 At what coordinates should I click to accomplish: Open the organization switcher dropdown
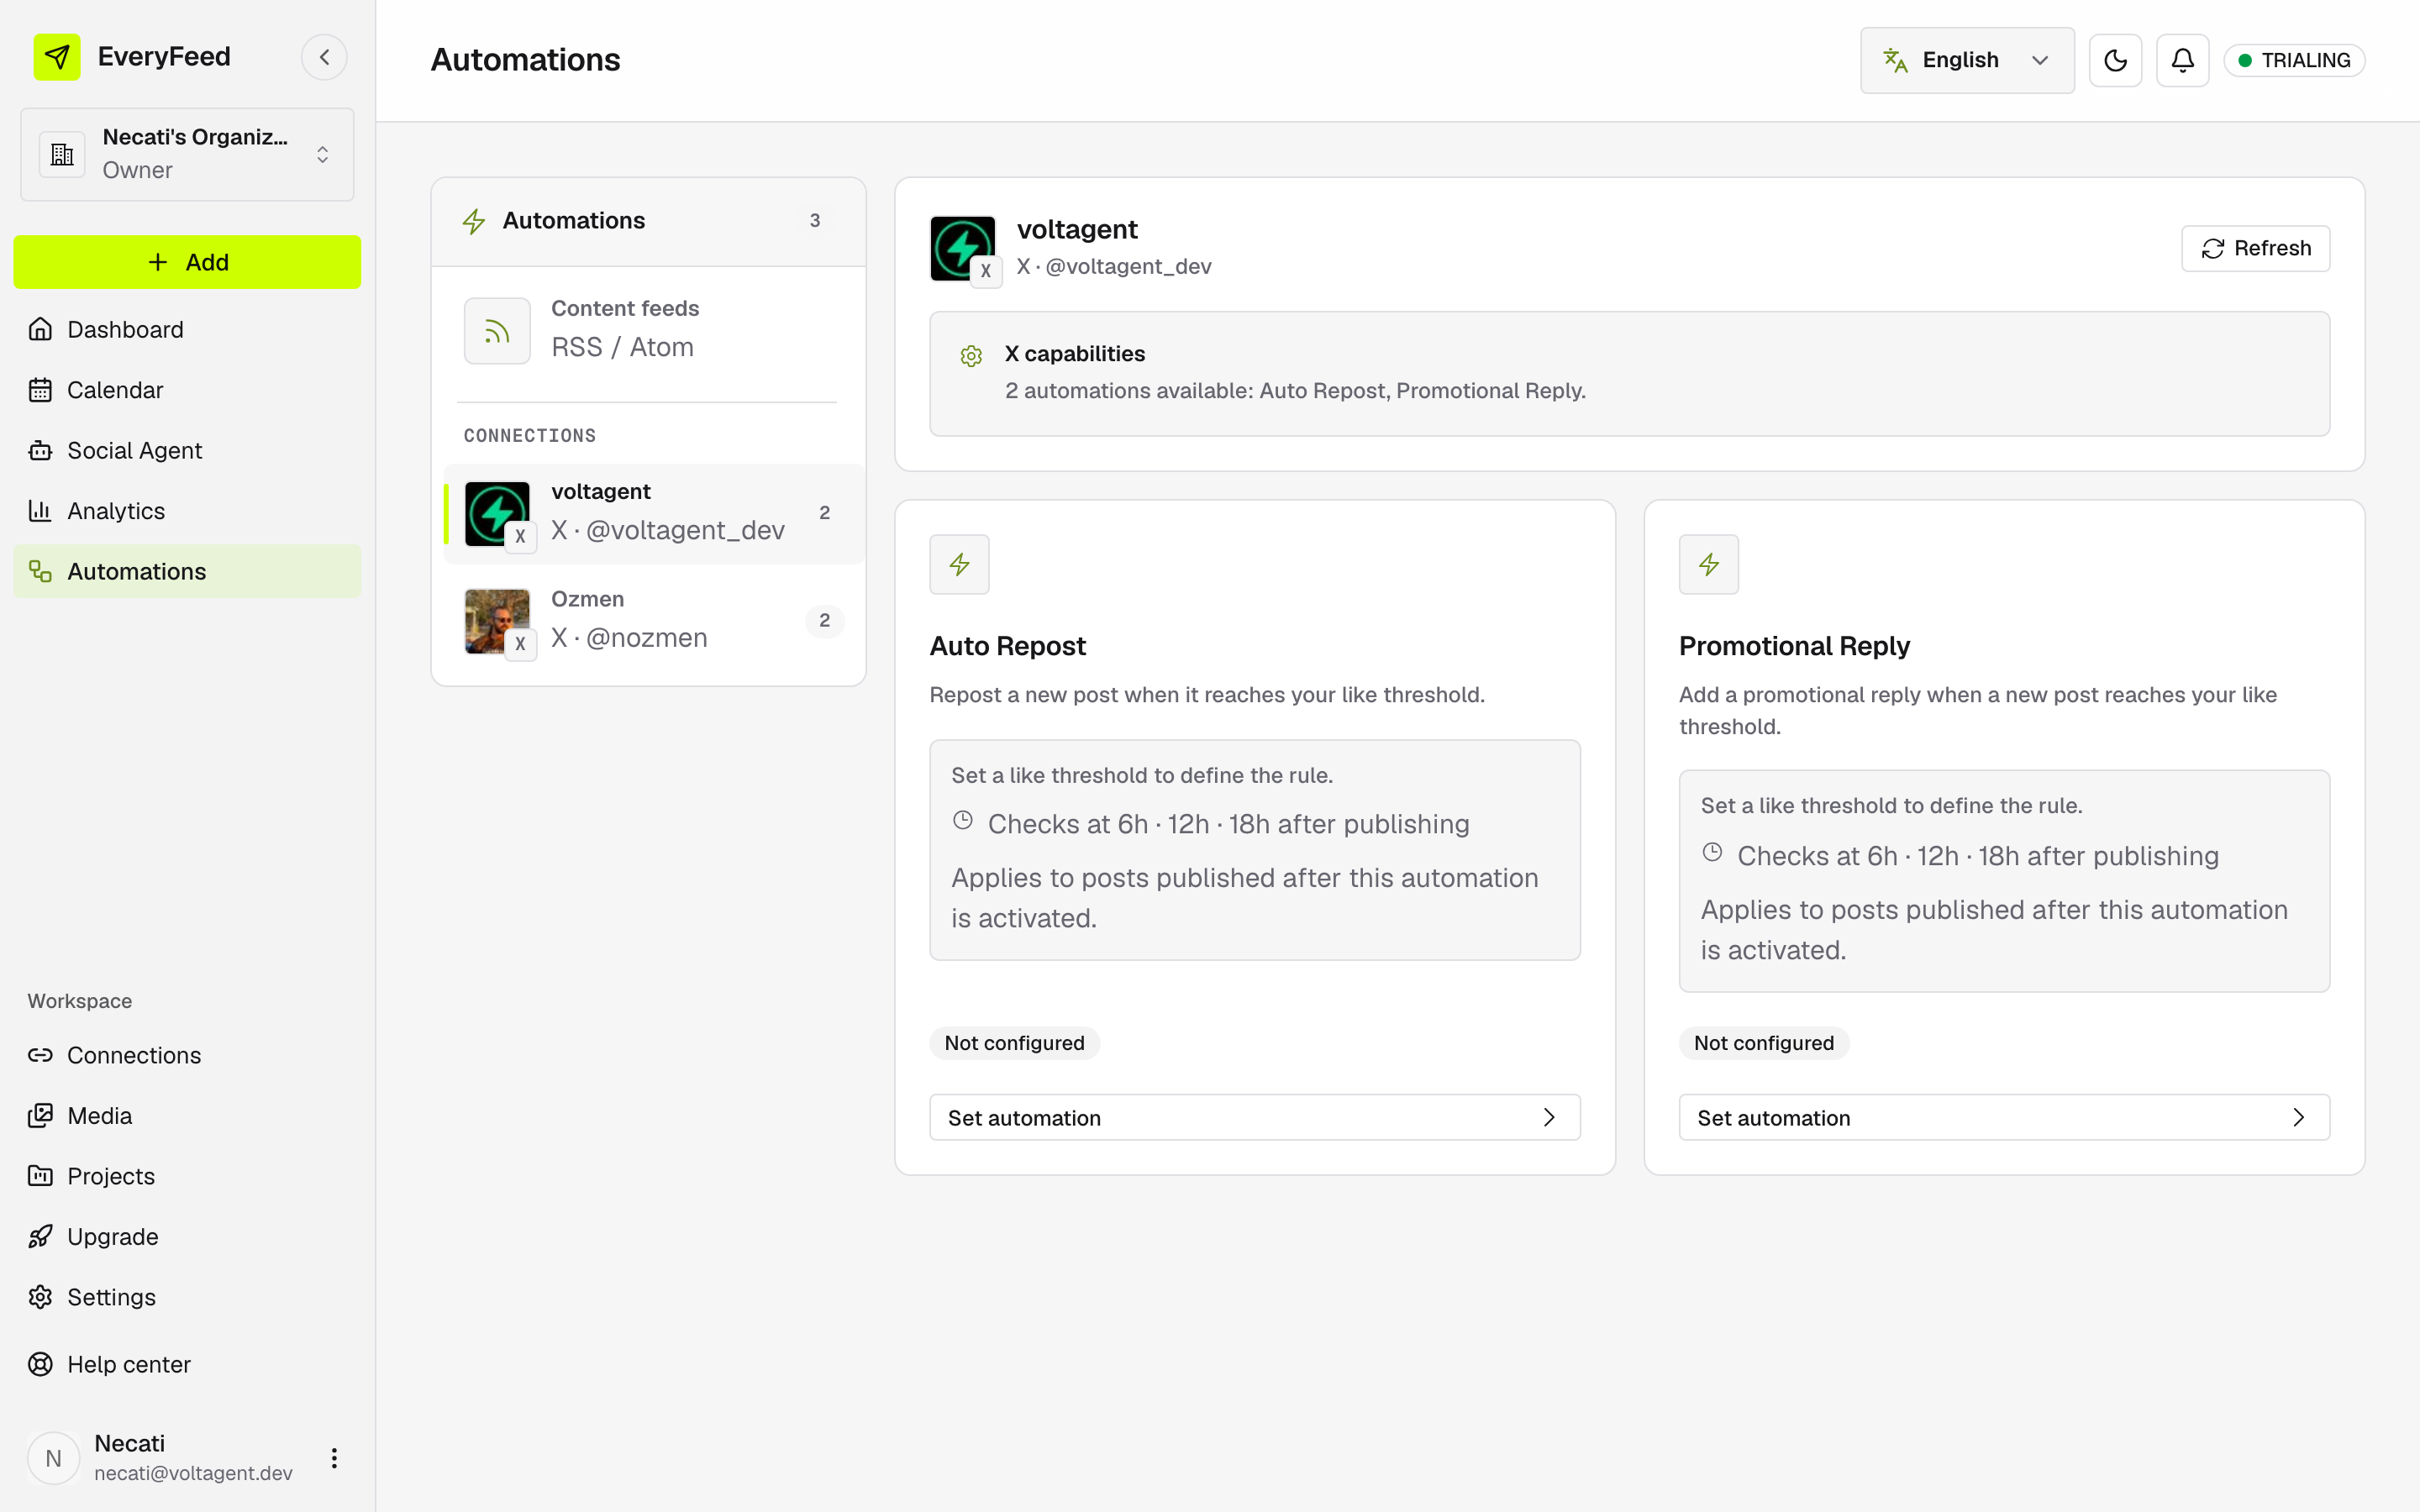(187, 154)
